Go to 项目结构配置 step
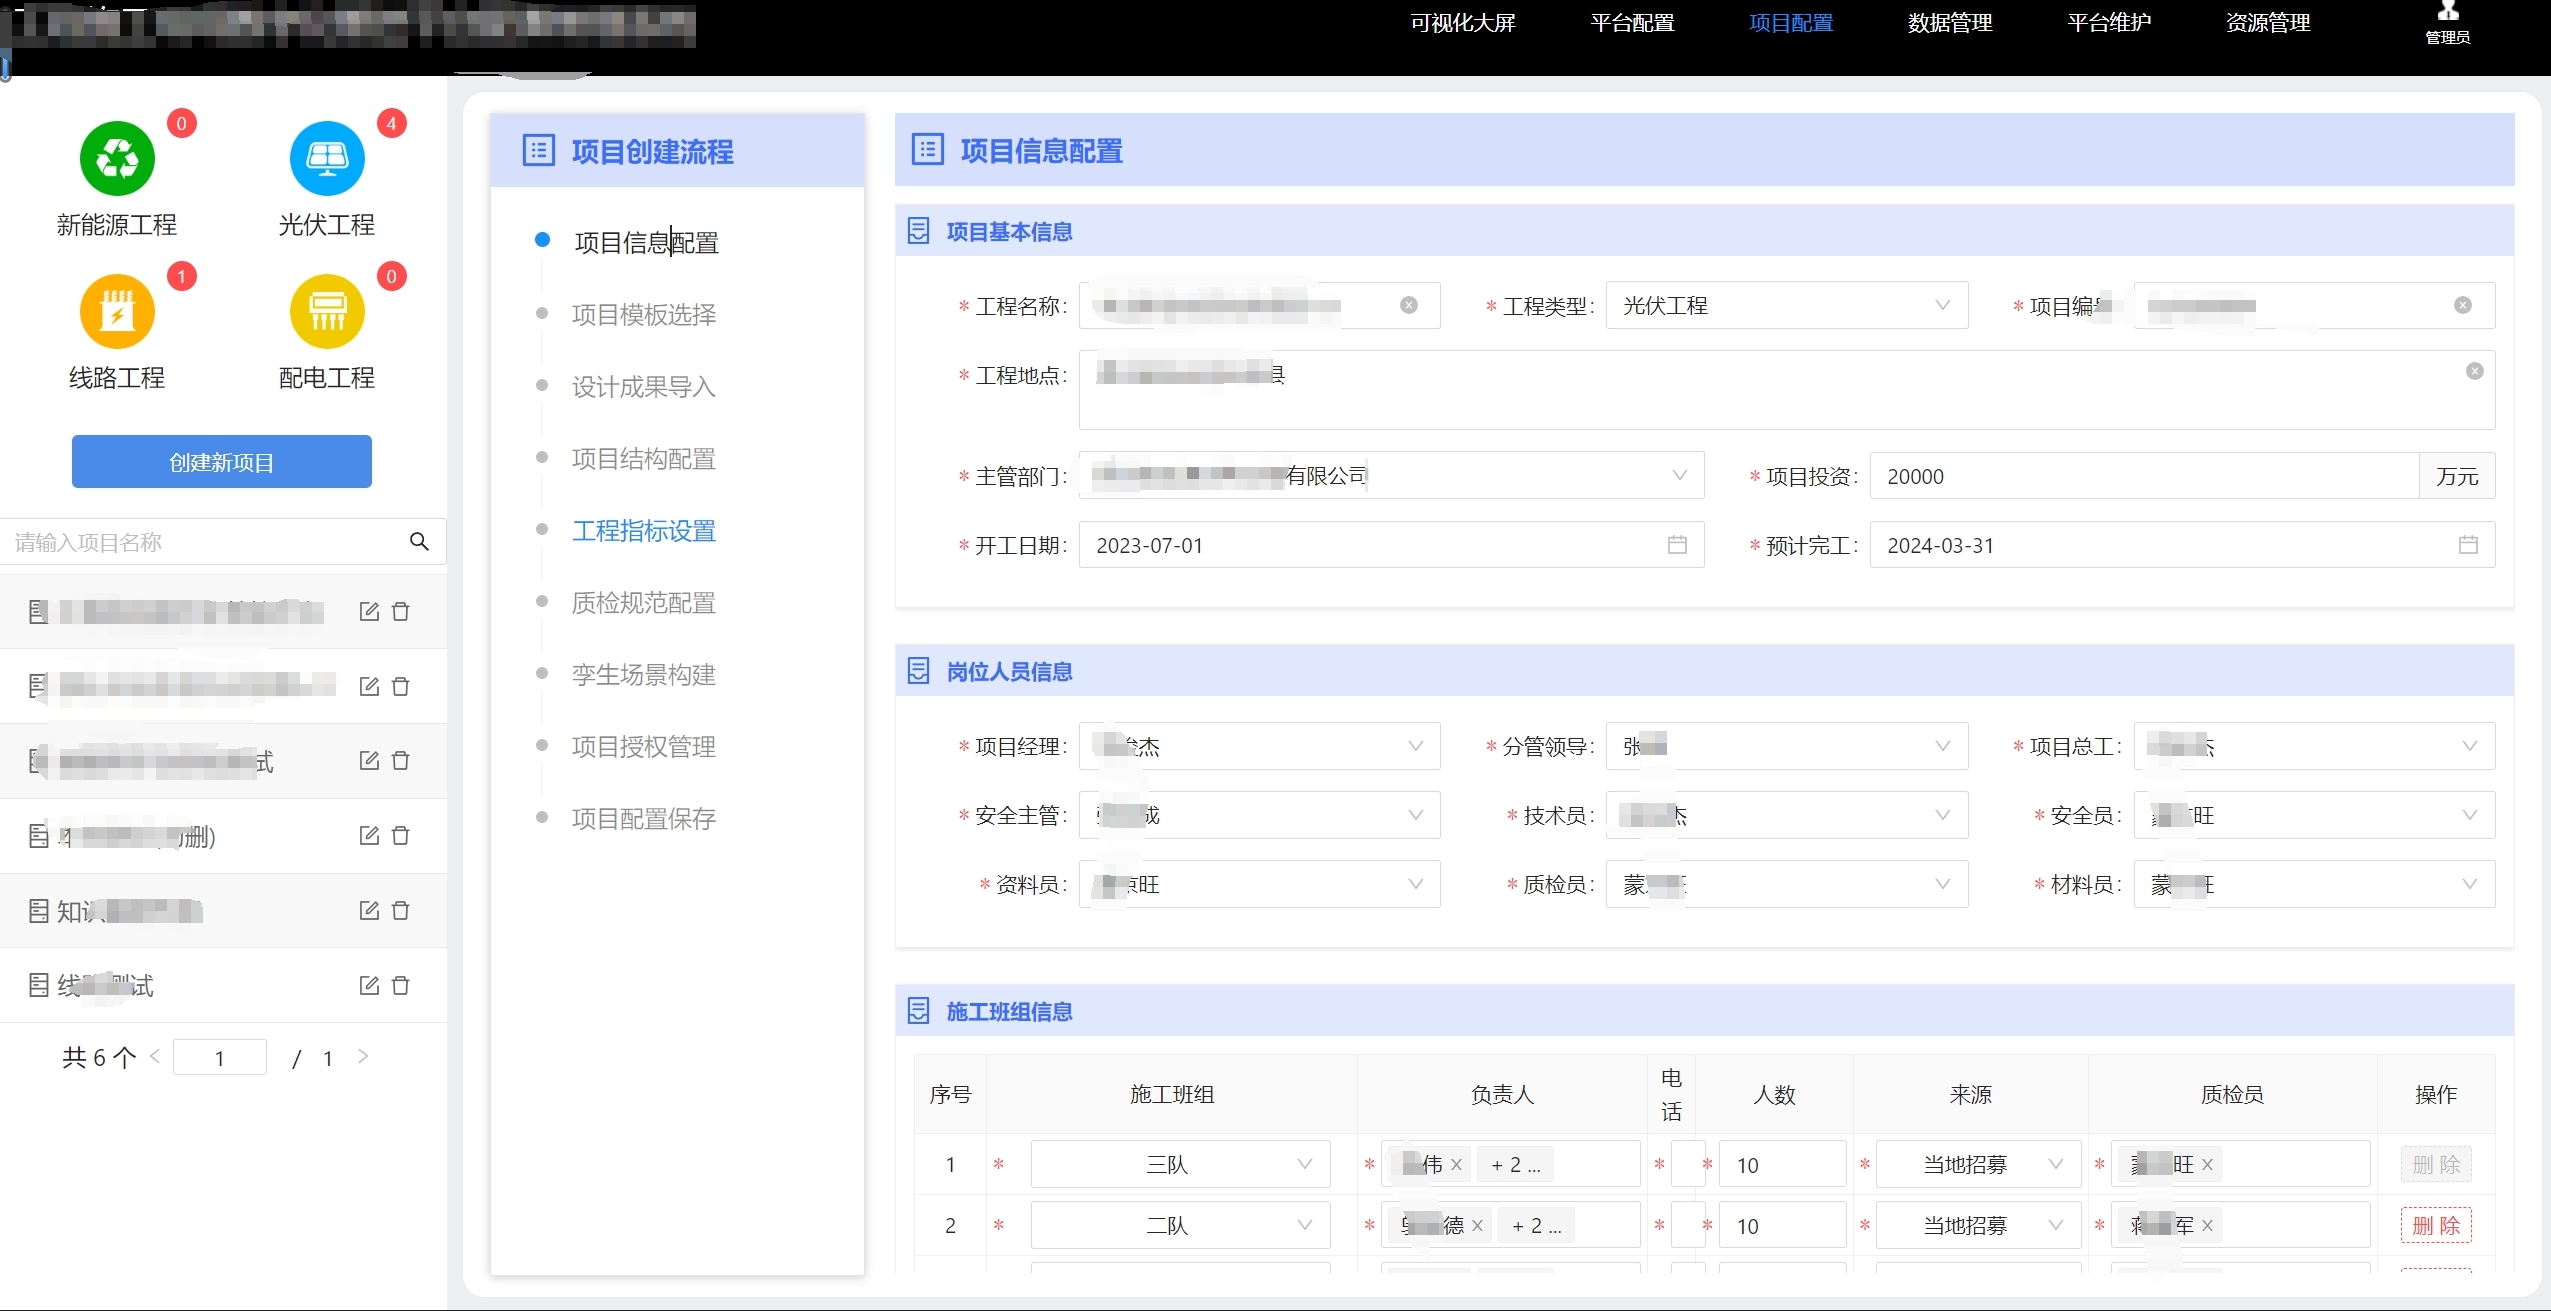This screenshot has height=1311, width=2551. tap(644, 459)
